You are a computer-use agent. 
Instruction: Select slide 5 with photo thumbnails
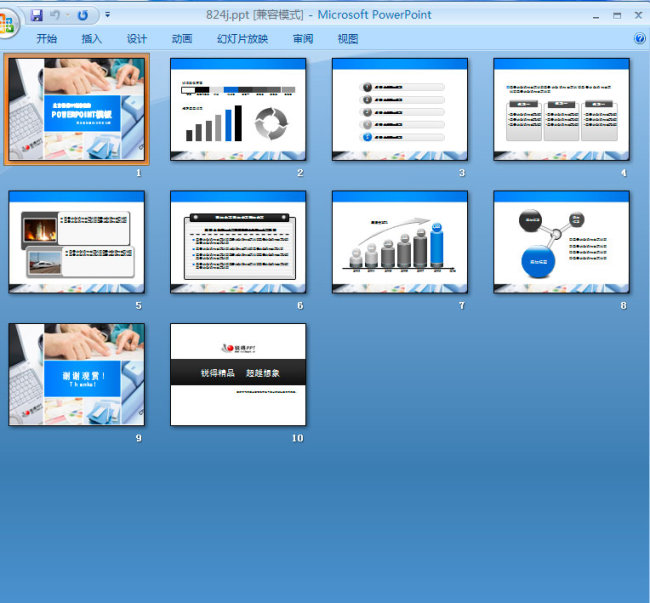point(77,242)
